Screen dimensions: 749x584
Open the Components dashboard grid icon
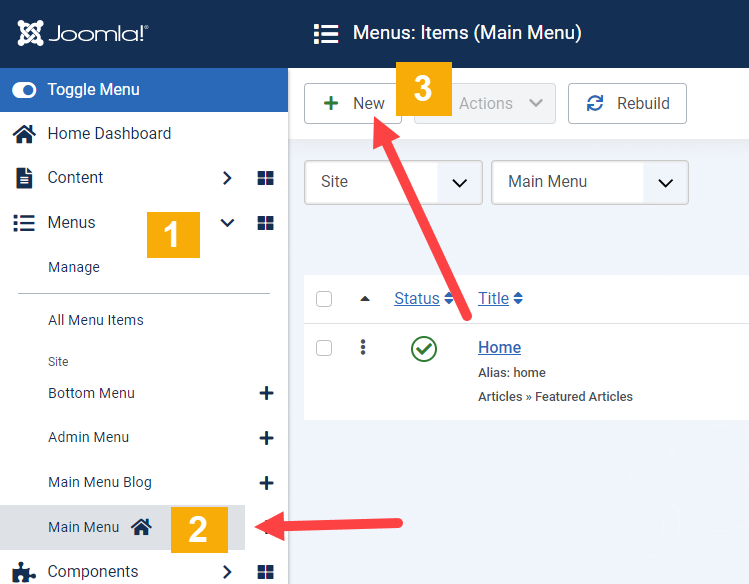point(266,572)
